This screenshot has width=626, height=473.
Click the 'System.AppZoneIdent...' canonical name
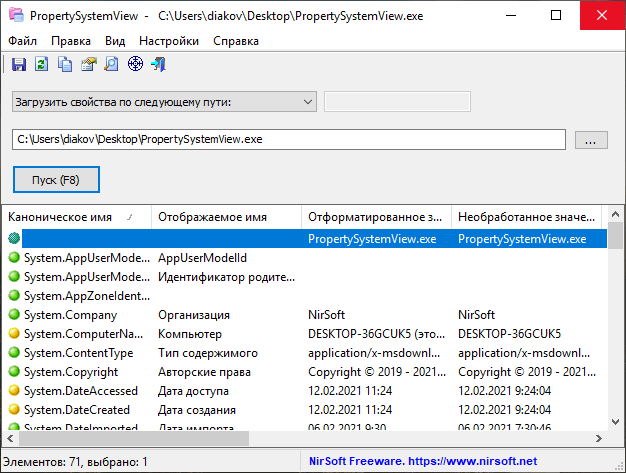[87, 296]
